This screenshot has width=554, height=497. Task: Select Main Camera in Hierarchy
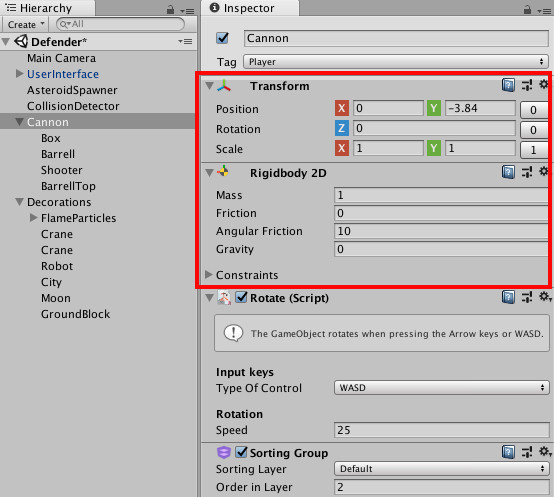(x=61, y=58)
